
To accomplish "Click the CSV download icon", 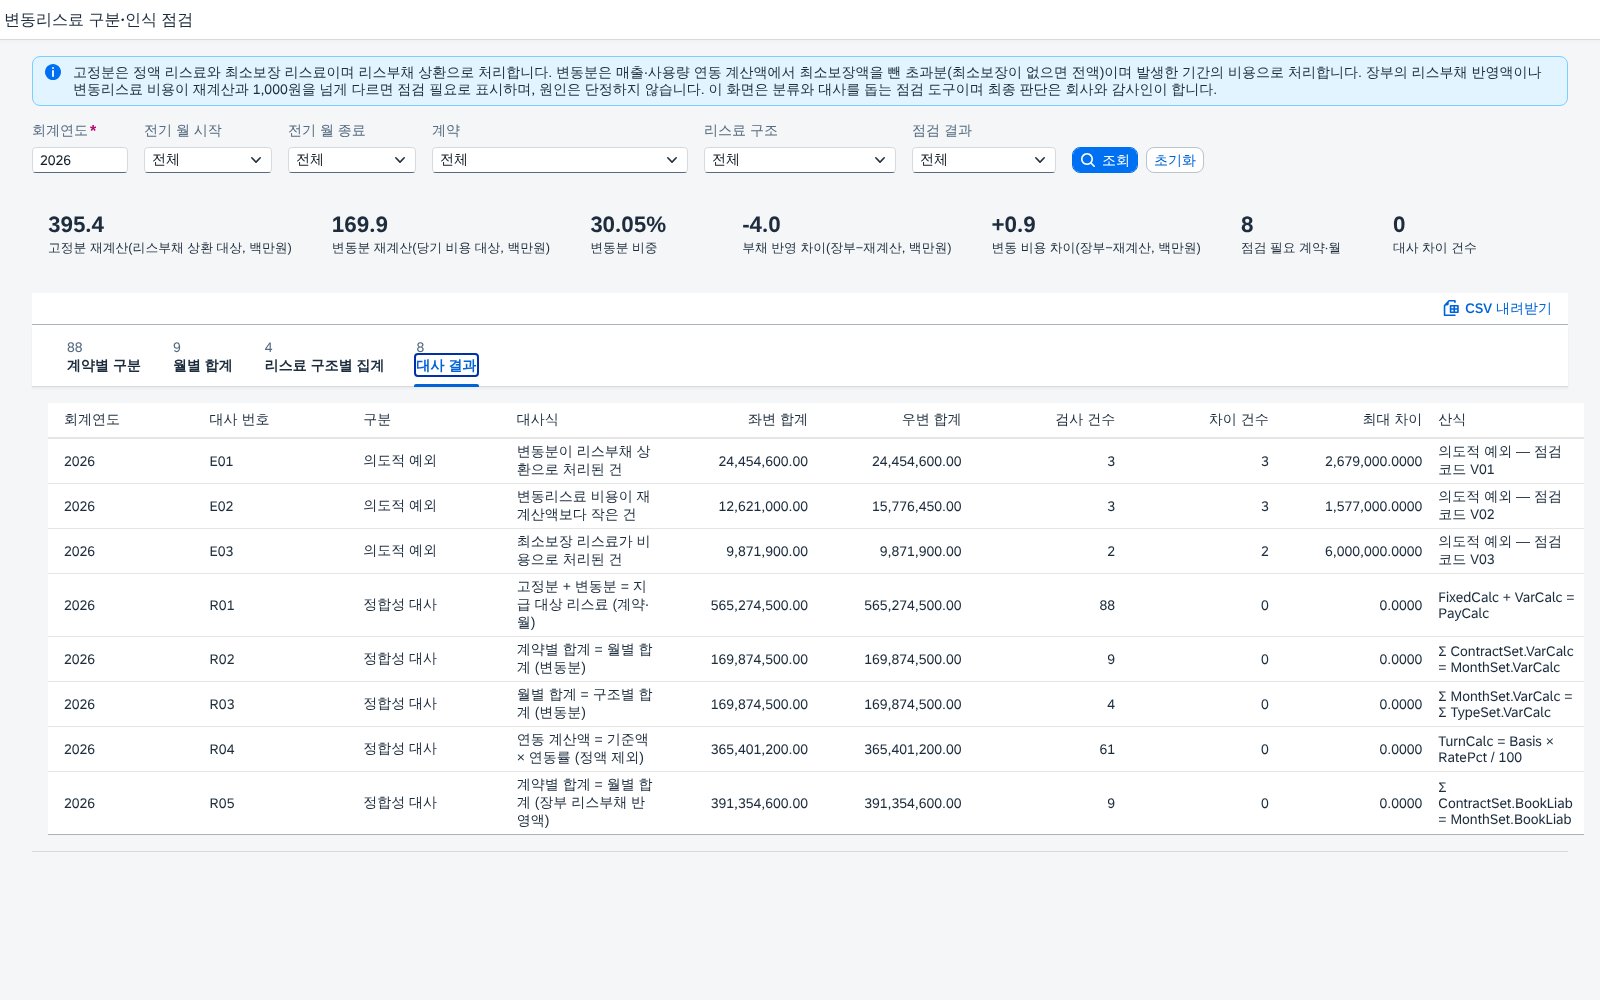I will click(x=1451, y=308).
